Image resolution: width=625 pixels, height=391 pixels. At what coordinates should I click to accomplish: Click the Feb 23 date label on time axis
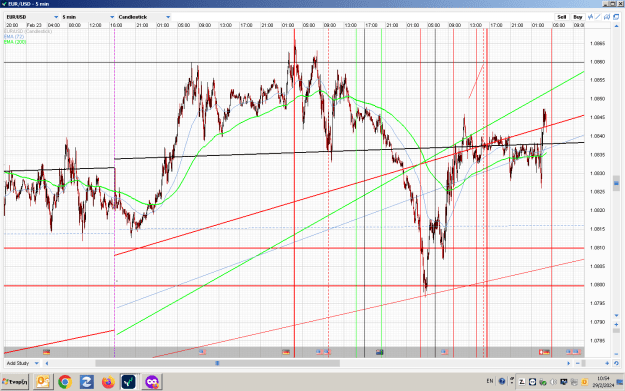34,25
